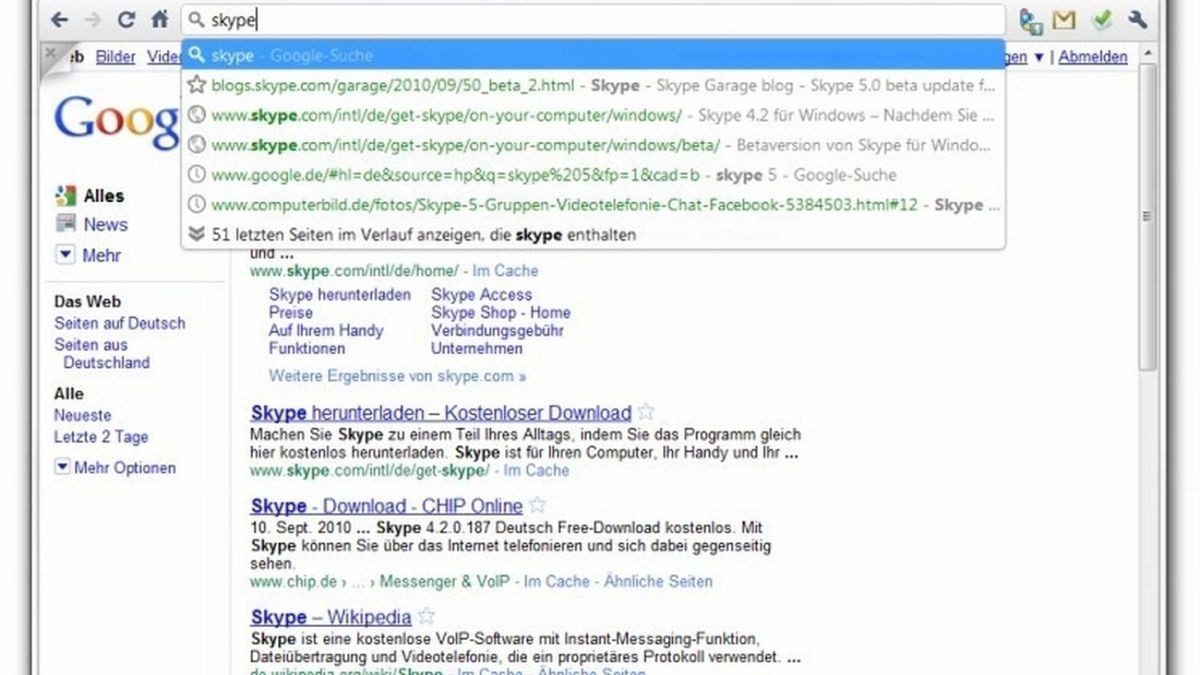
Task: Click the browser reload icon
Action: [125, 19]
